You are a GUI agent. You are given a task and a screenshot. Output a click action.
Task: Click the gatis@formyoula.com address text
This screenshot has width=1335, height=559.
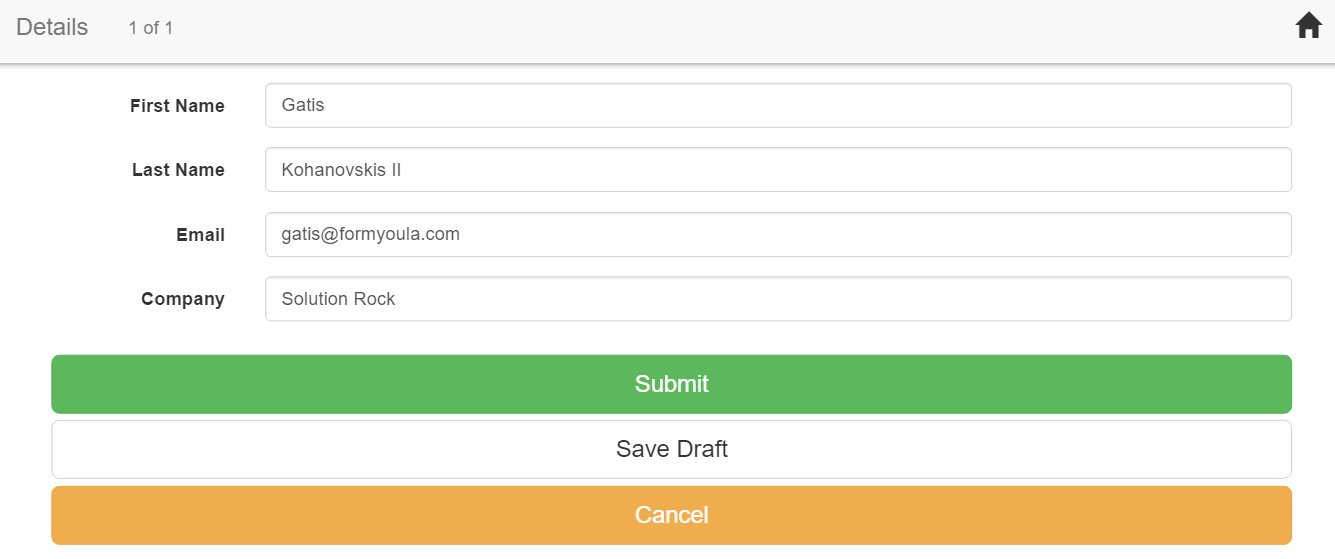tap(370, 234)
